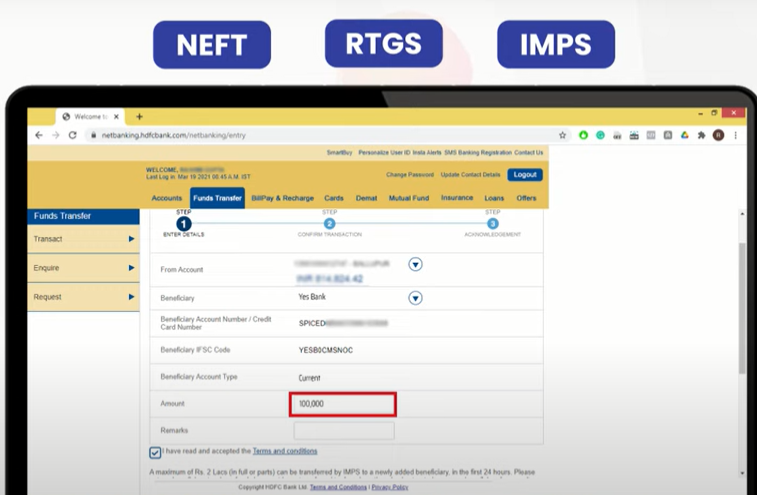Open the Insurance tab
This screenshot has height=495, width=757.
[457, 198]
